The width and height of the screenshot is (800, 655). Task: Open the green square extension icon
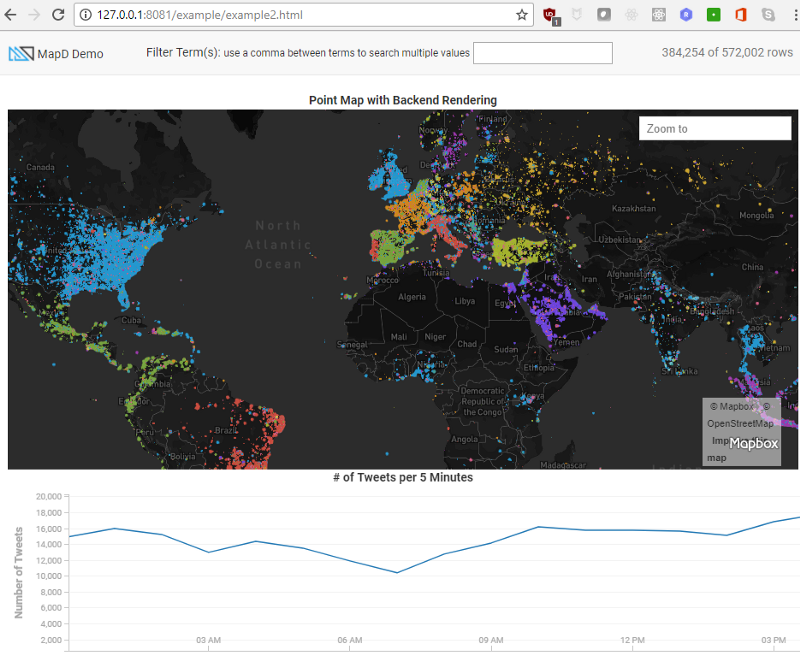pos(713,15)
